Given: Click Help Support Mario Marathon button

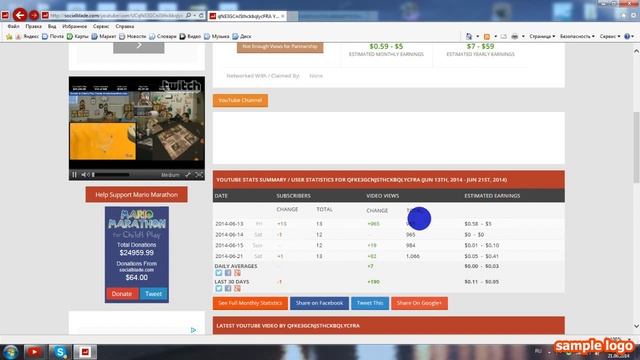Looking at the screenshot, I should click(x=136, y=195).
